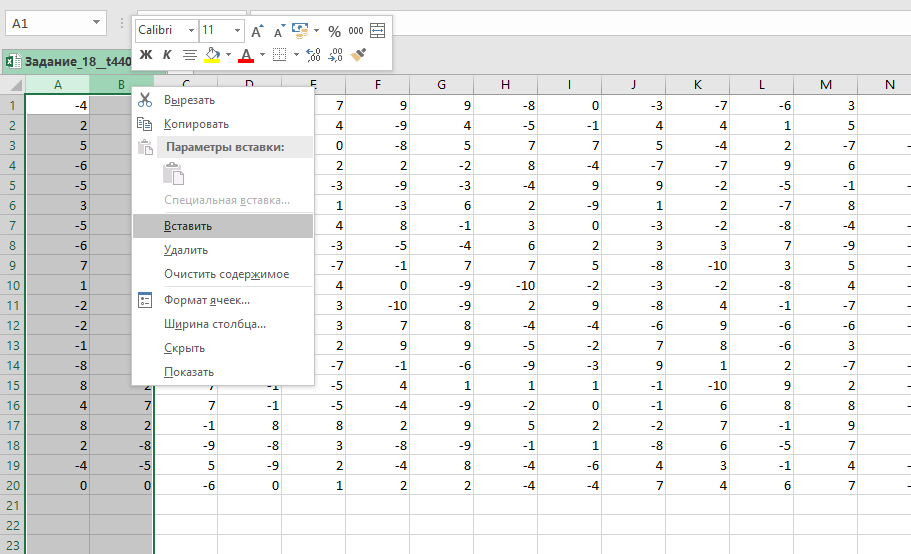This screenshot has width=911, height=554.
Task: Click the increase decimal places icon
Action: coord(313,55)
